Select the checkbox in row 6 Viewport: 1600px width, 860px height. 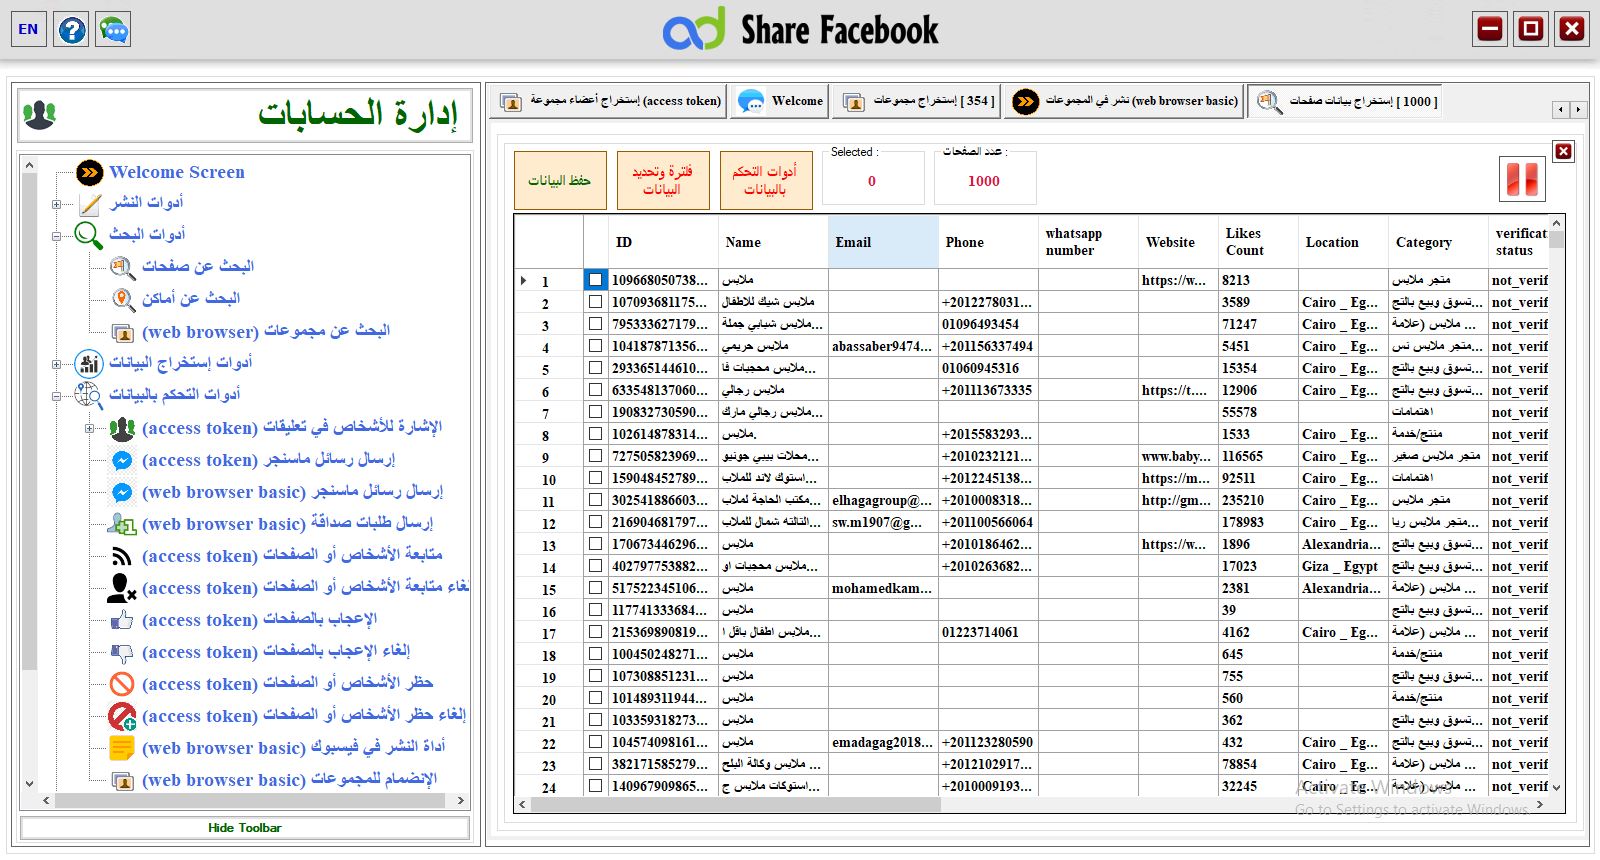point(595,390)
